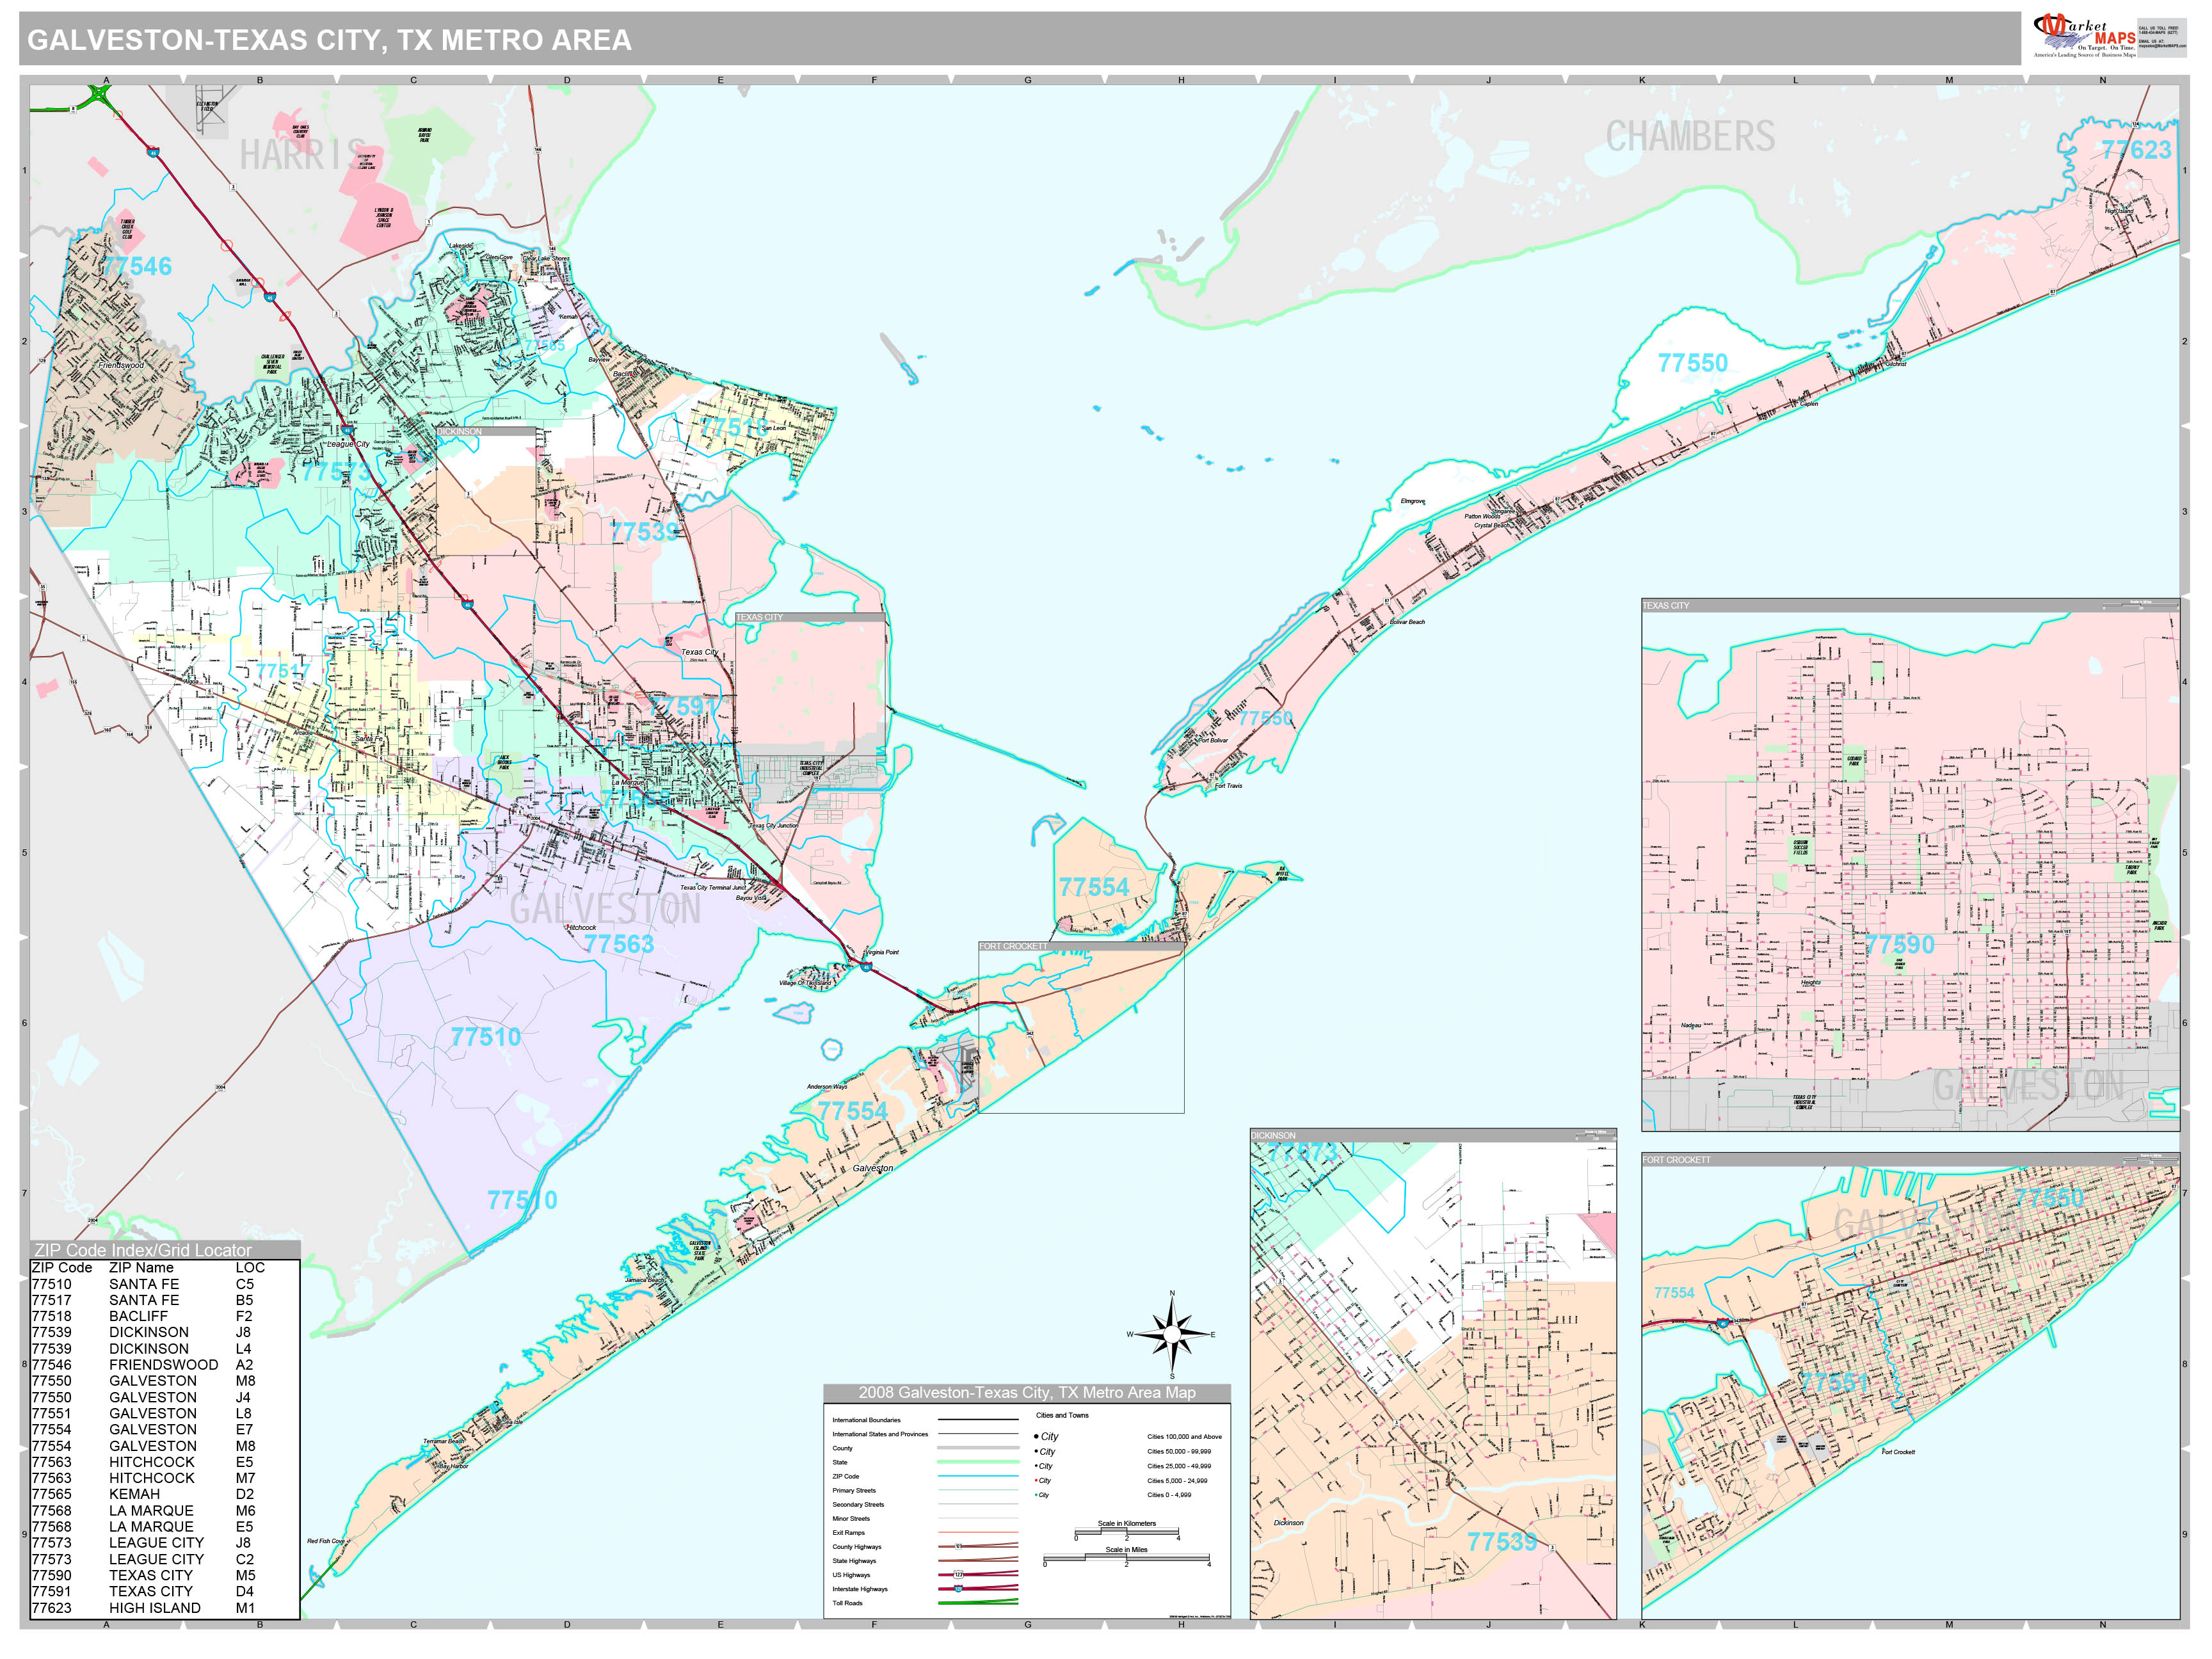2212x1659 pixels.
Task: Click the 'Port Bolivar' place label
Action: click(x=1212, y=740)
